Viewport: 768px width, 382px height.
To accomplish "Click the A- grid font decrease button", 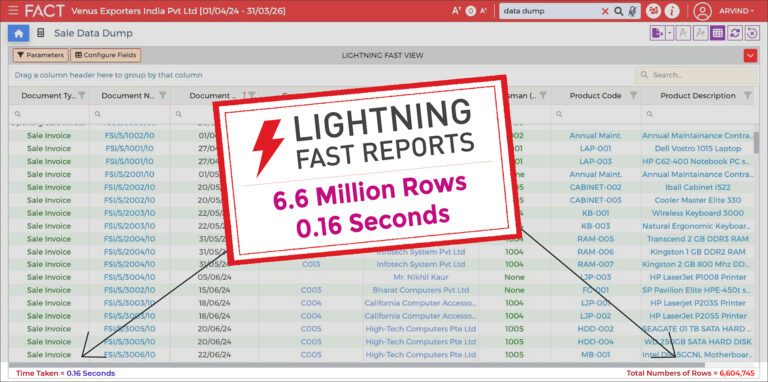I will (x=683, y=33).
